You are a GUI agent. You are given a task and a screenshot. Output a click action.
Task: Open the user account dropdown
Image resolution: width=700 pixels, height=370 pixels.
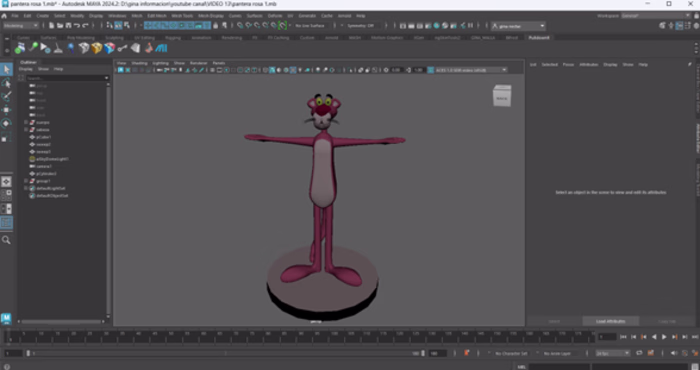[518, 26]
